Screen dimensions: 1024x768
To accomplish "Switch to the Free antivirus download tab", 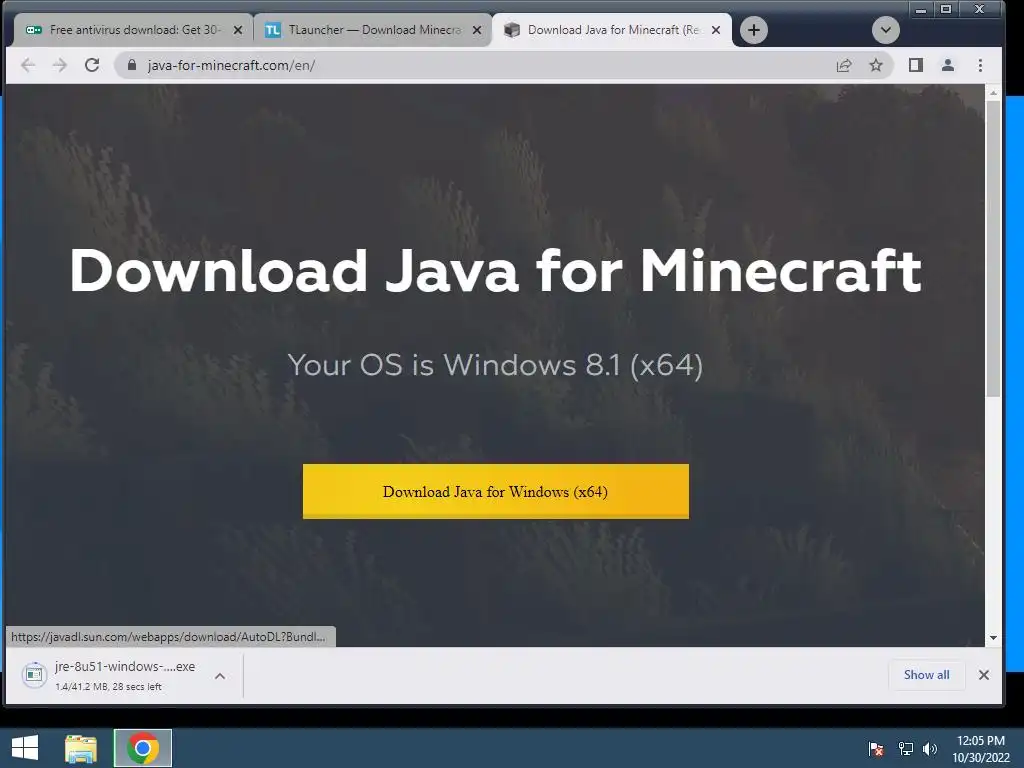I will tap(133, 30).
